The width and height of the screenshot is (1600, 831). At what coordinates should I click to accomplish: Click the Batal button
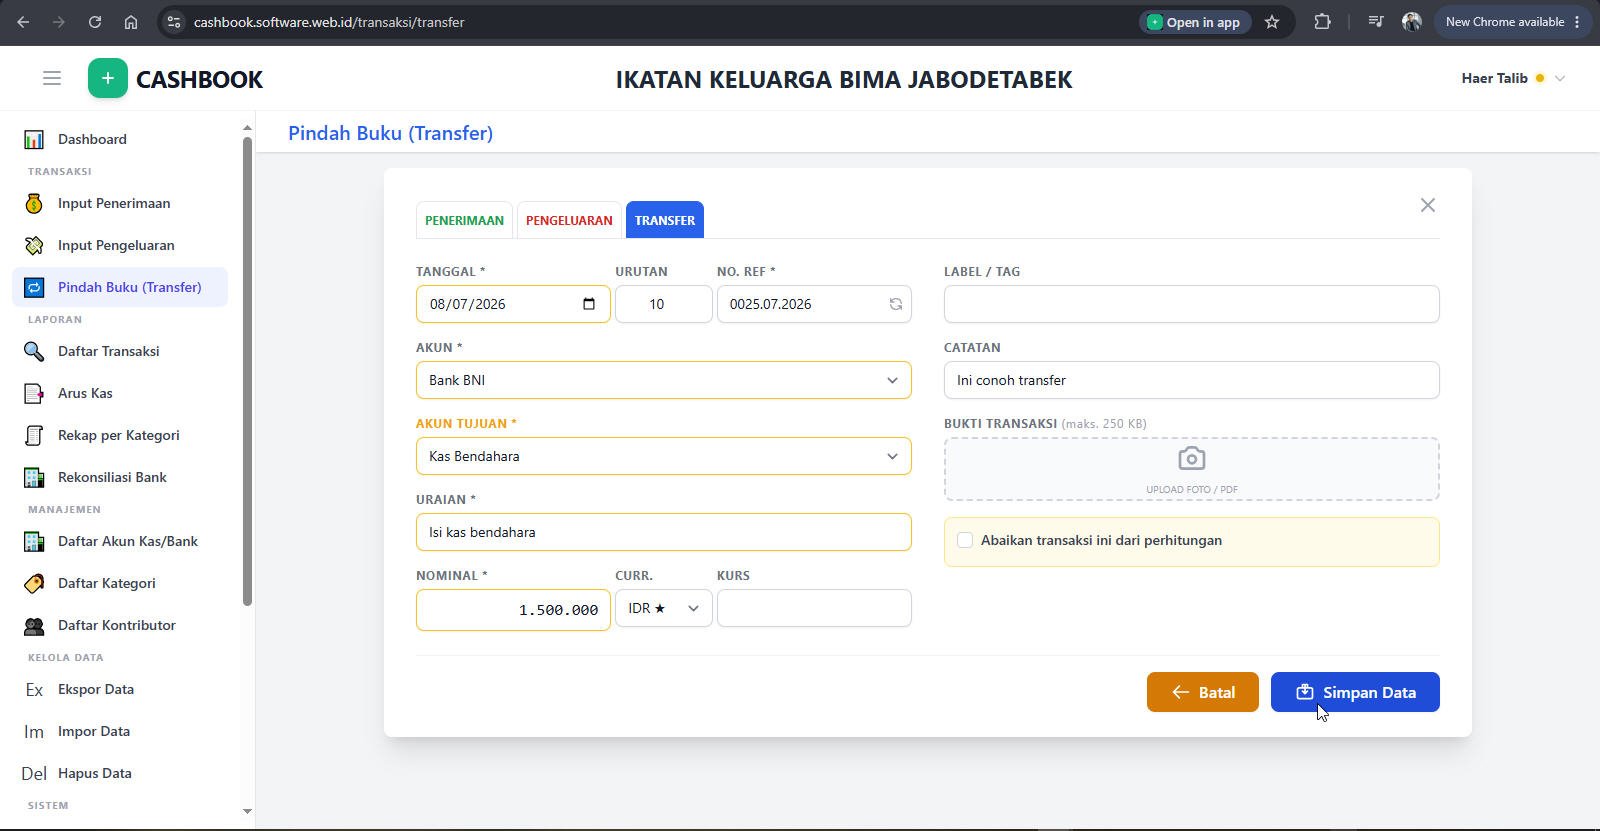coord(1202,692)
